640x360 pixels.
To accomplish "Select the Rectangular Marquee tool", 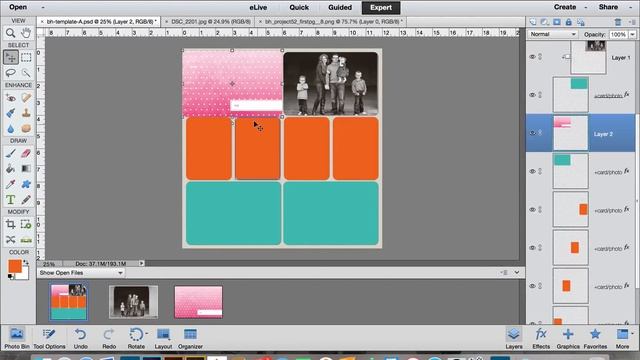I will coord(26,58).
